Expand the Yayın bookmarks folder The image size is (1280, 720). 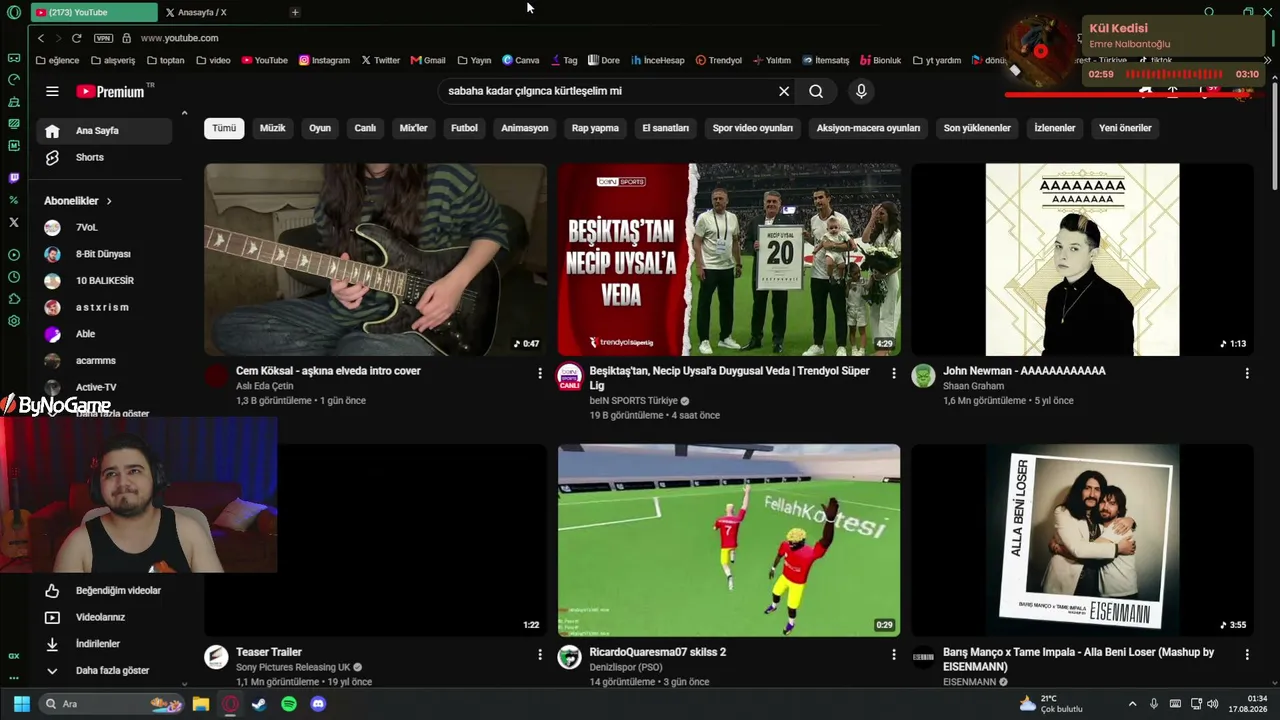pos(474,60)
